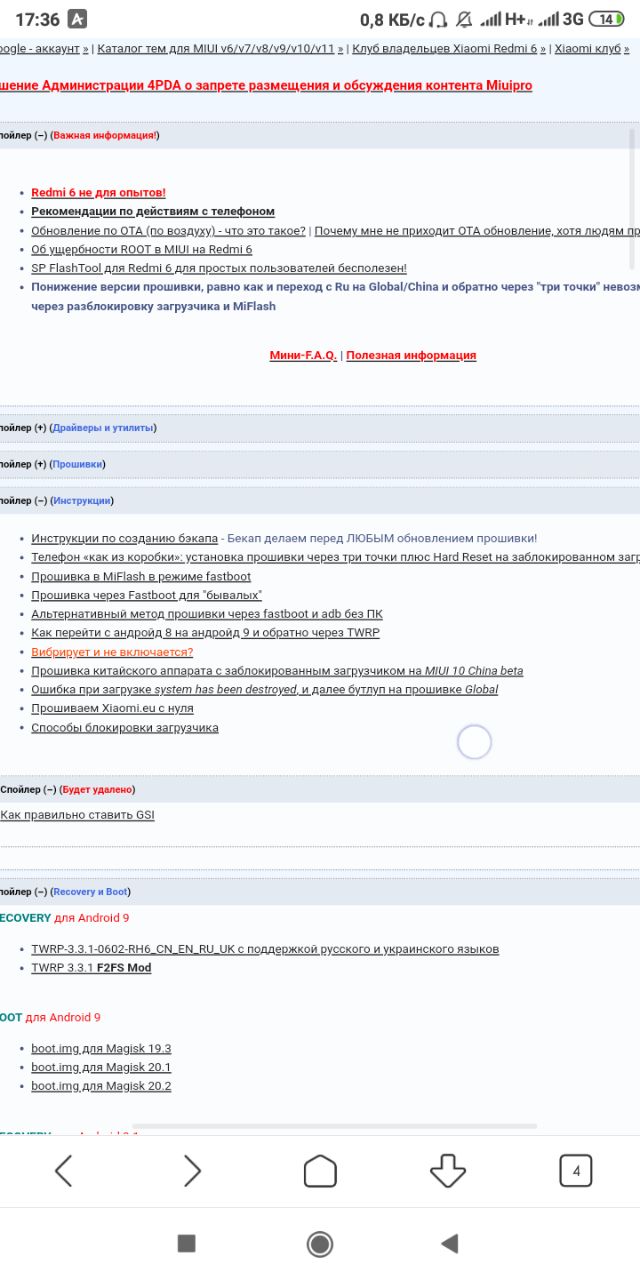Image resolution: width=640 pixels, height=1280 pixels.
Task: Open Прошивка китайского аппарата link
Action: pos(277,671)
